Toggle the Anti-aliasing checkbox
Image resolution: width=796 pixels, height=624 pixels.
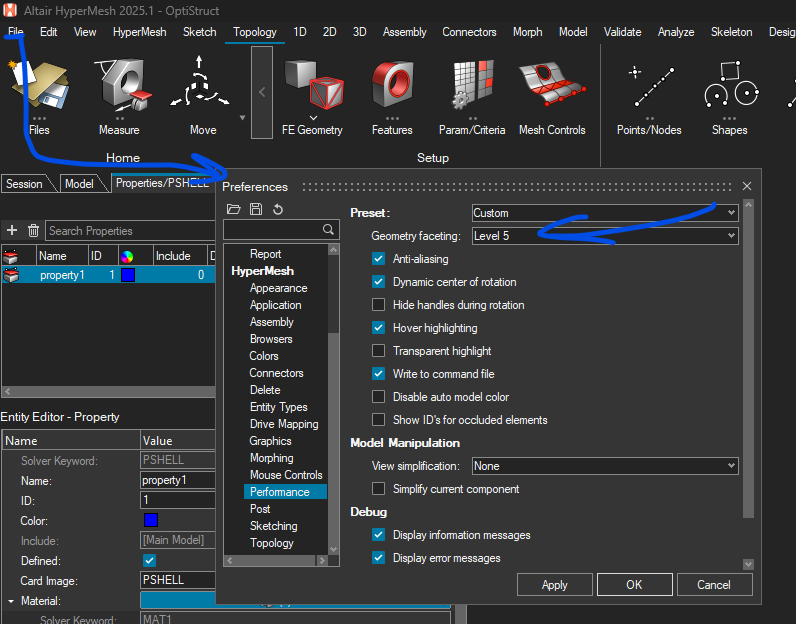coord(378,259)
